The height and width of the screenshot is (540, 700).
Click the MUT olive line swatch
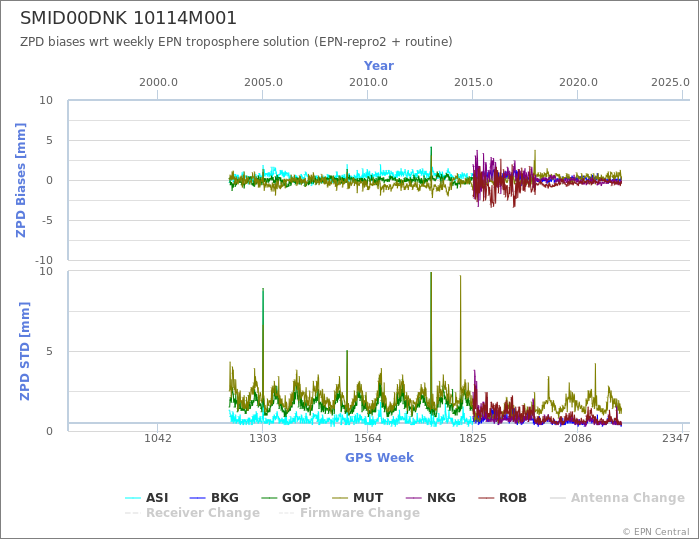340,498
